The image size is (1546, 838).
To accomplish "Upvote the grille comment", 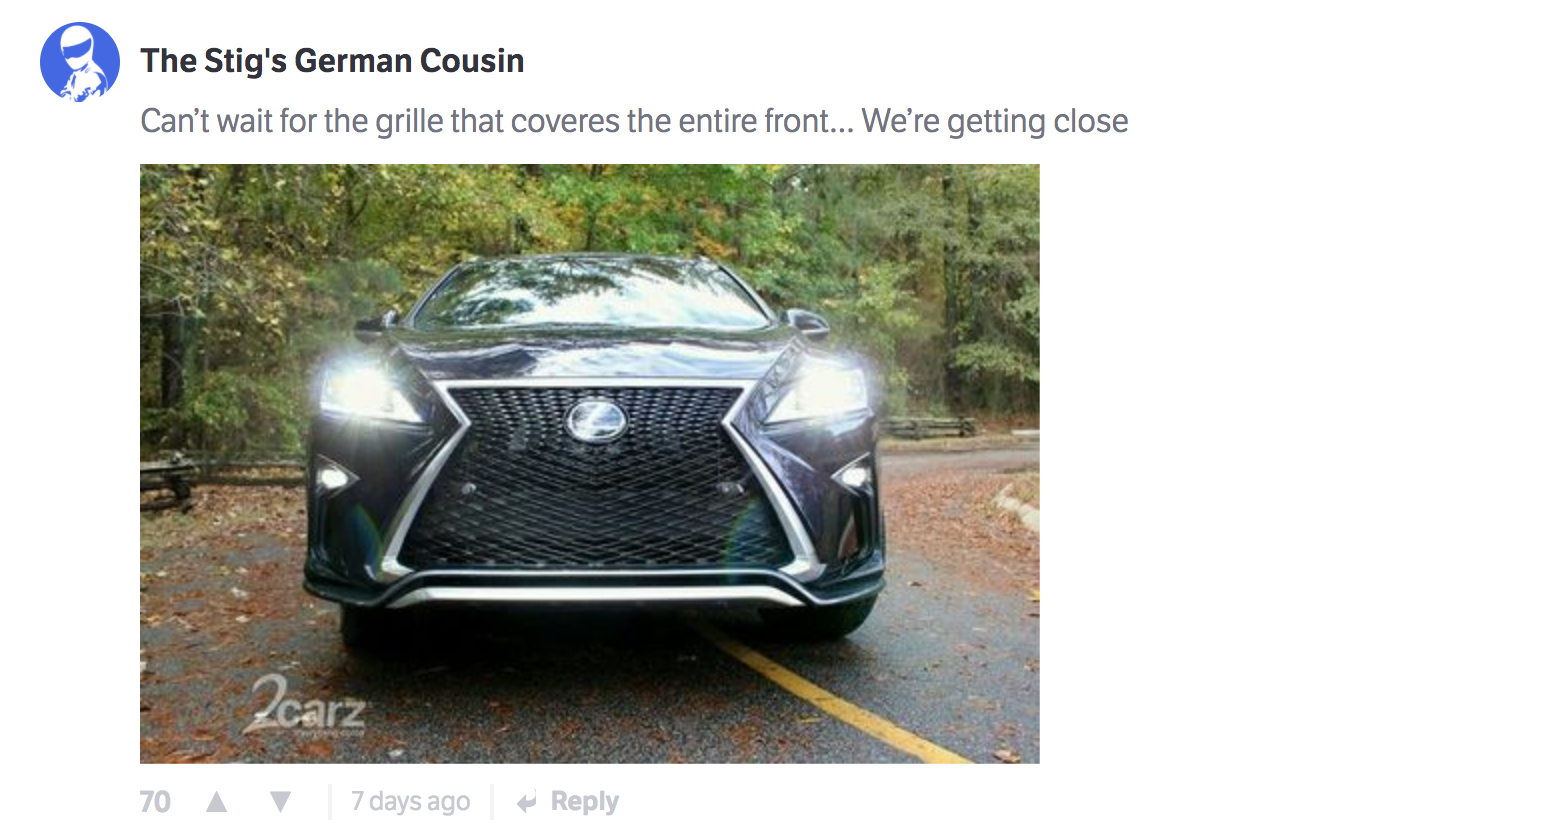I will pos(216,801).
